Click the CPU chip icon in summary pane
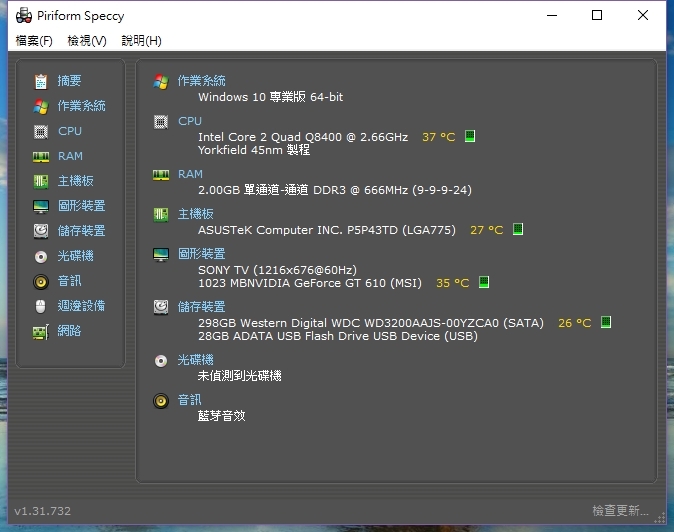The image size is (674, 532). [x=161, y=122]
